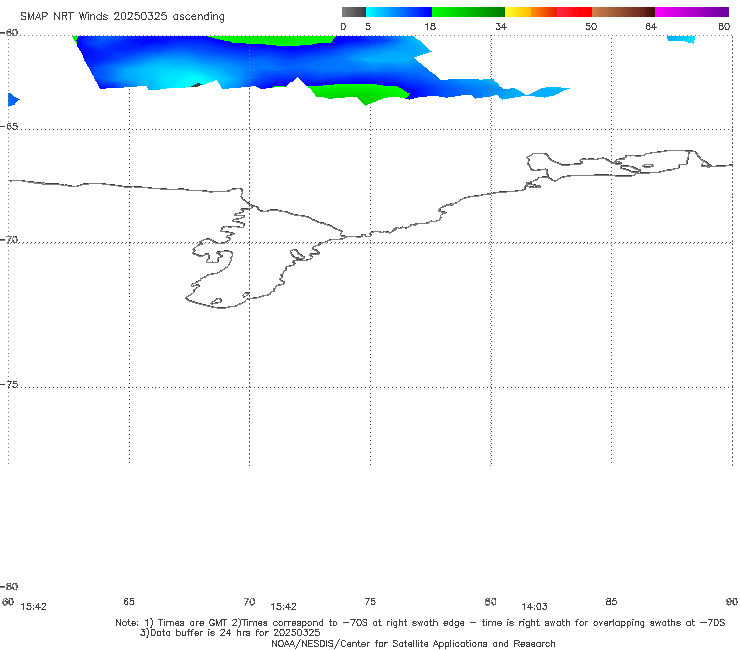Pick the red segment of the color bar
The width and height of the screenshot is (740, 650).
click(574, 12)
